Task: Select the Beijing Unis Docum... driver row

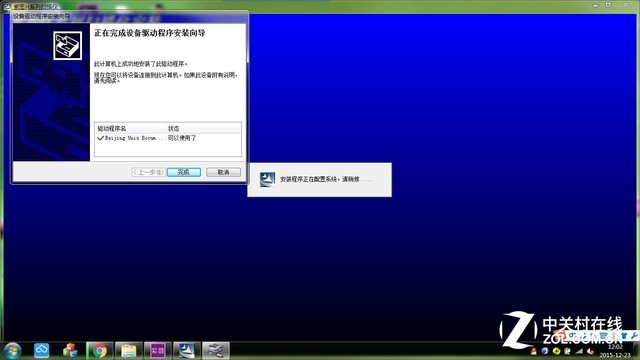Action: (x=168, y=138)
